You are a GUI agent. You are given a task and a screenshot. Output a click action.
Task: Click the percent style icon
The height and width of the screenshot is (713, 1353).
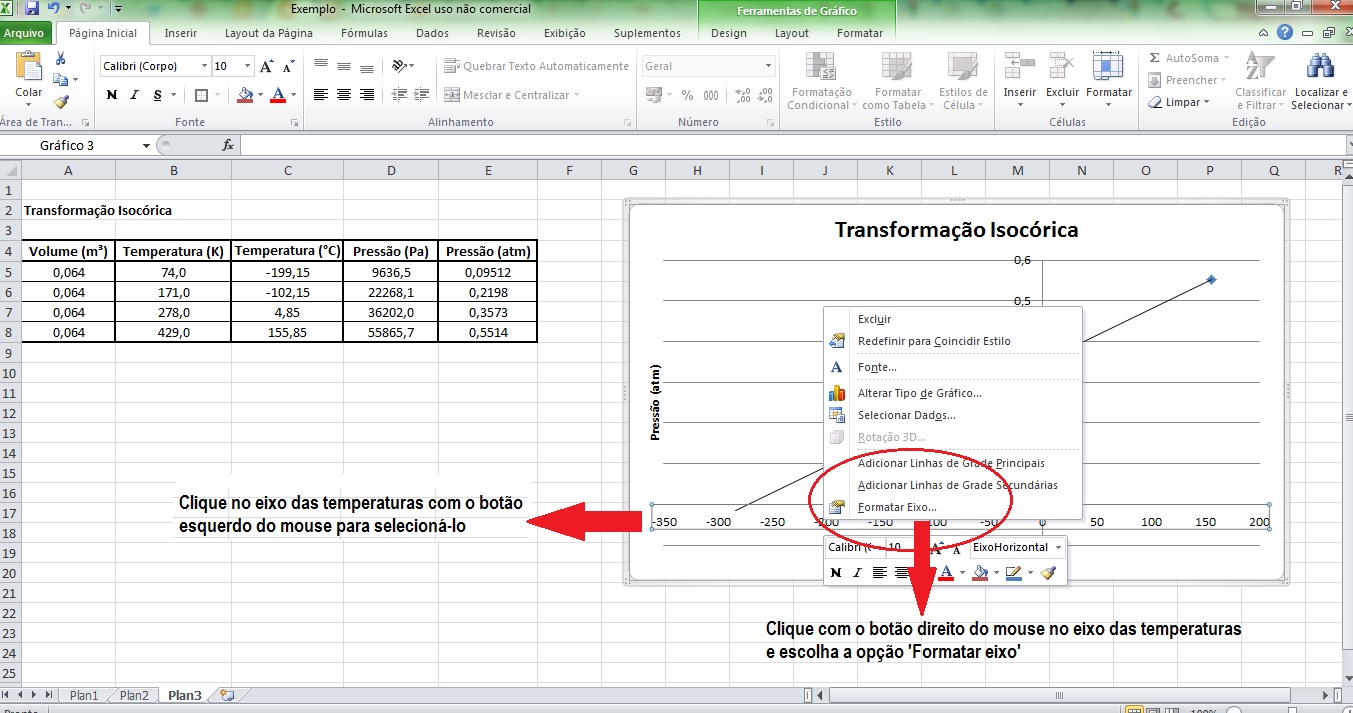tap(687, 95)
